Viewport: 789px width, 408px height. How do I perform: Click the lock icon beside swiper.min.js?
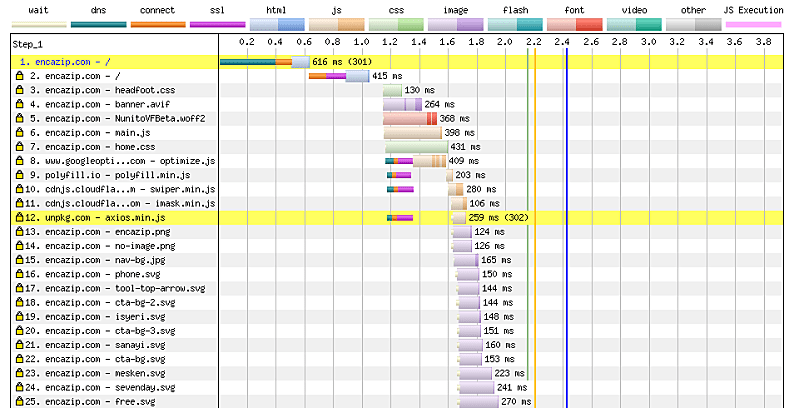(x=20, y=189)
